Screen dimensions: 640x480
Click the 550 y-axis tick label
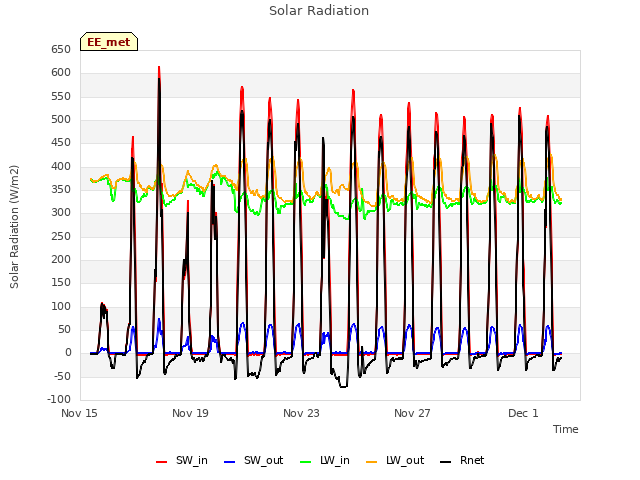click(61, 96)
